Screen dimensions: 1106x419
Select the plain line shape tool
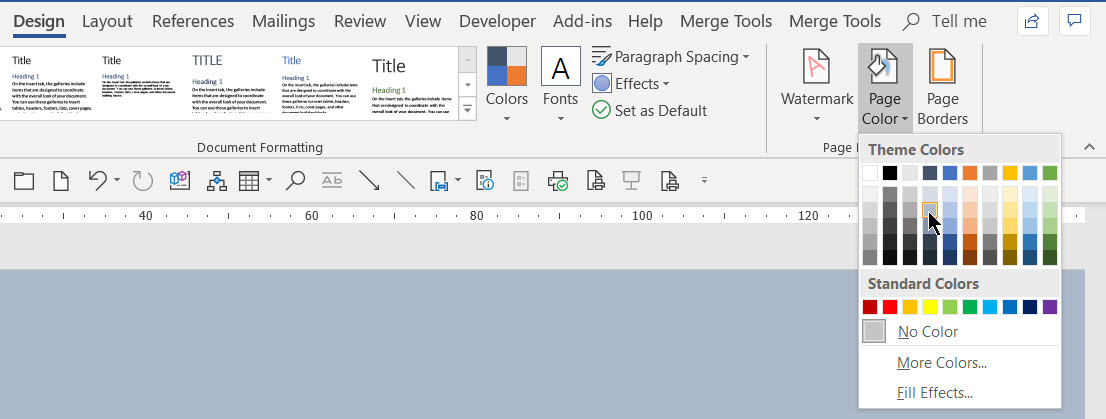pos(406,181)
